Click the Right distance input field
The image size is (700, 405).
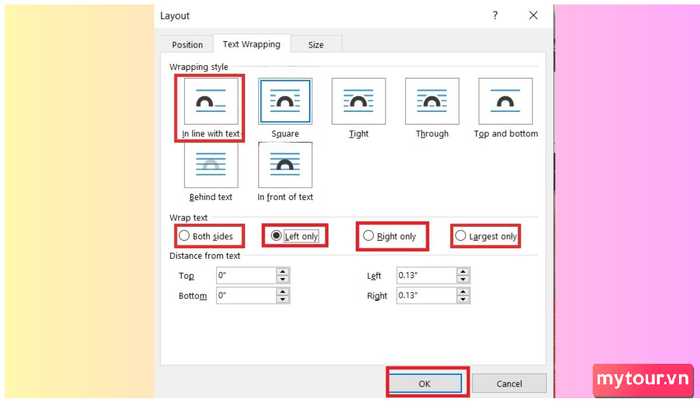[x=426, y=295]
